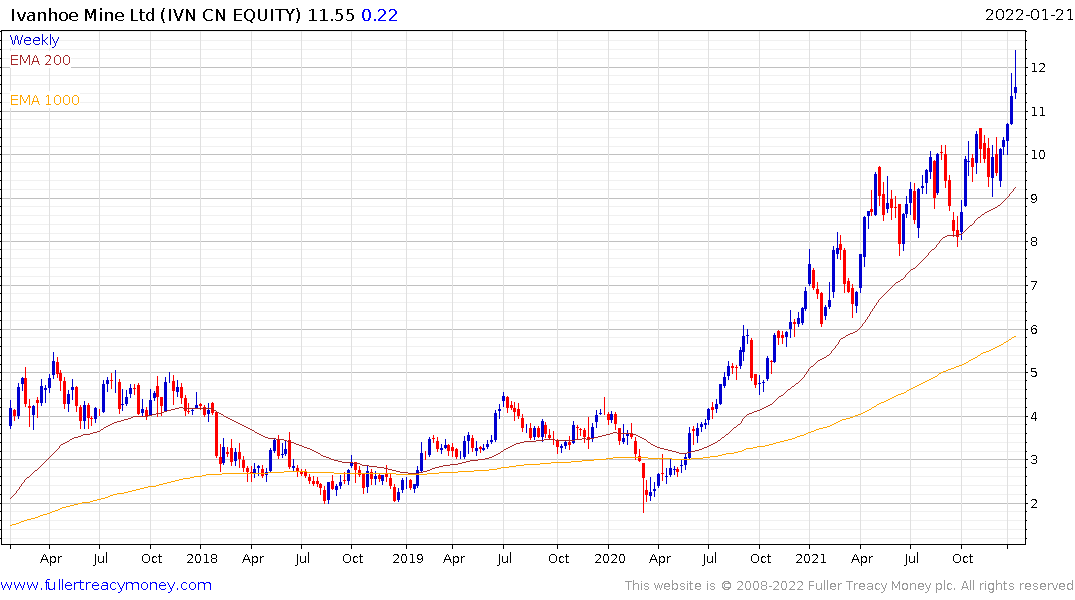Screen dimensions: 1075x600
Task: Open the www.fullertreacymoney.com link
Action: [106, 585]
